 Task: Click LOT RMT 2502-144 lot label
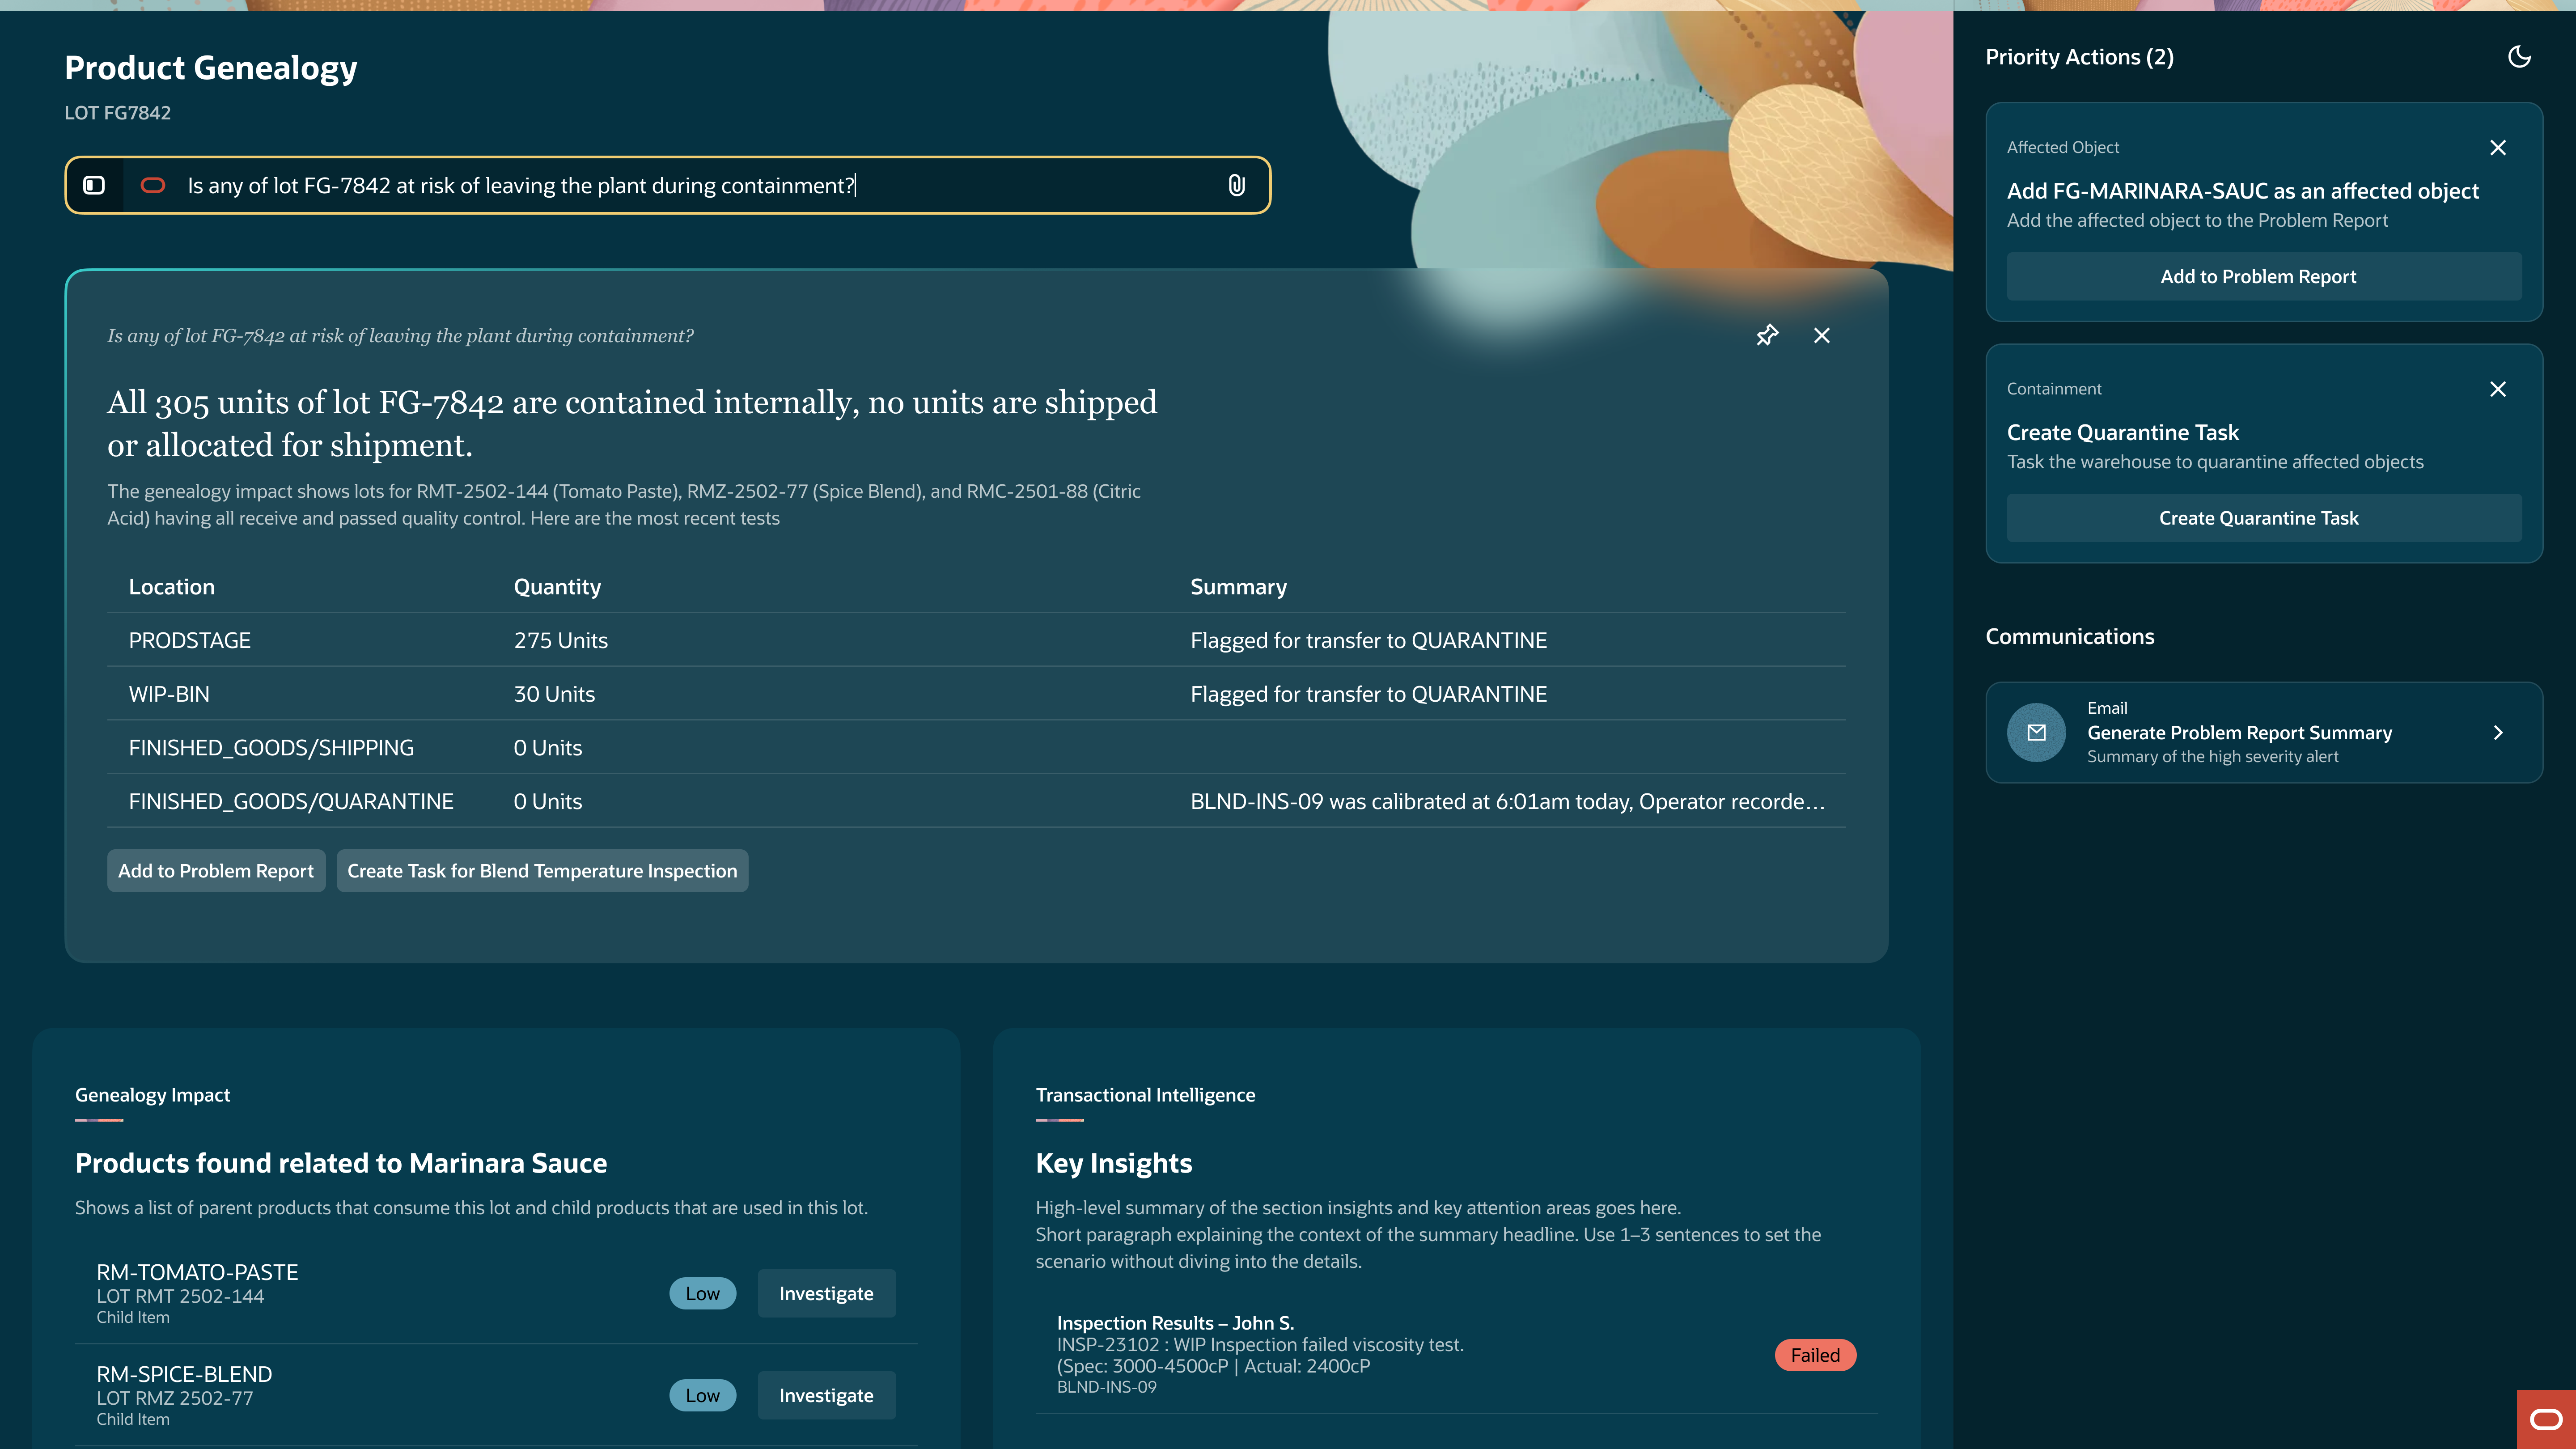pos(180,1296)
